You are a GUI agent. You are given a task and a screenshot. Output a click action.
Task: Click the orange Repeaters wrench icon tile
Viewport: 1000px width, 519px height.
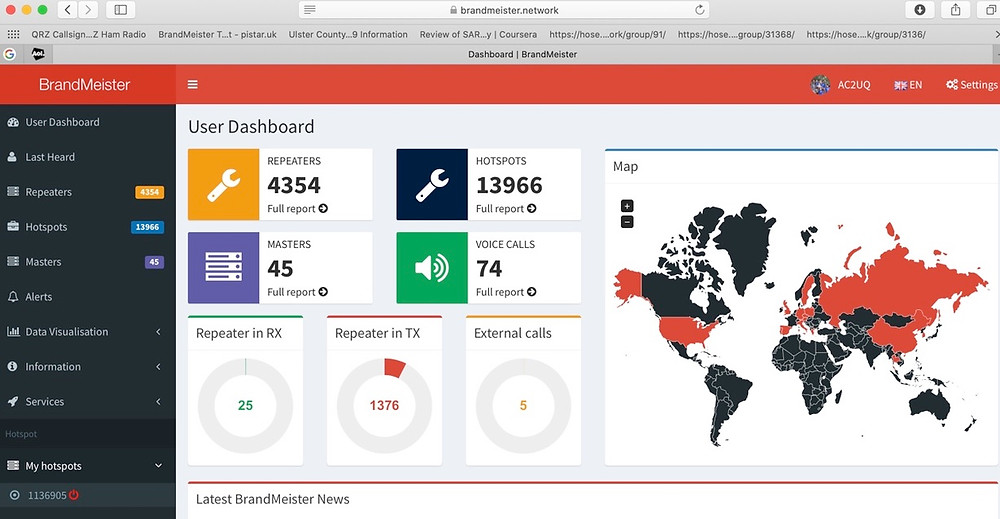[223, 184]
